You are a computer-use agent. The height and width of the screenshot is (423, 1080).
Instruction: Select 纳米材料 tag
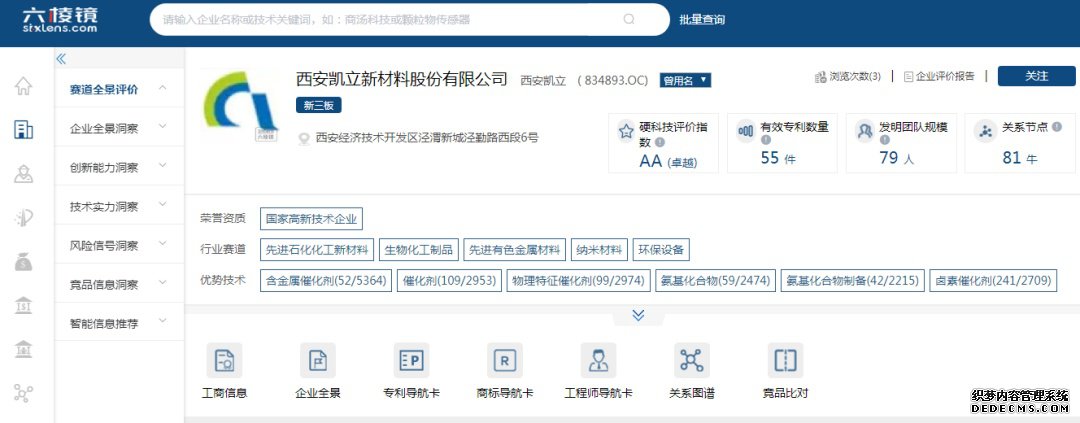tap(599, 249)
